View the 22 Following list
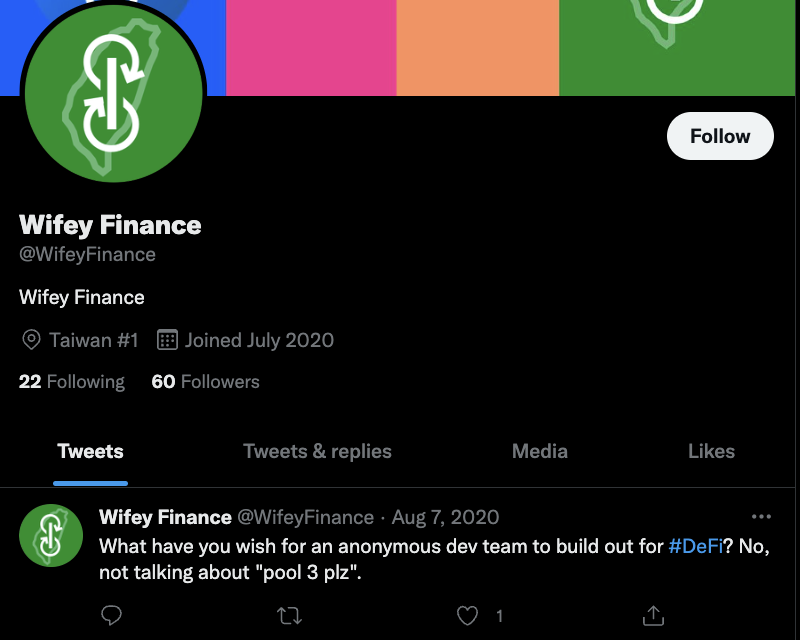This screenshot has height=640, width=800. click(72, 382)
